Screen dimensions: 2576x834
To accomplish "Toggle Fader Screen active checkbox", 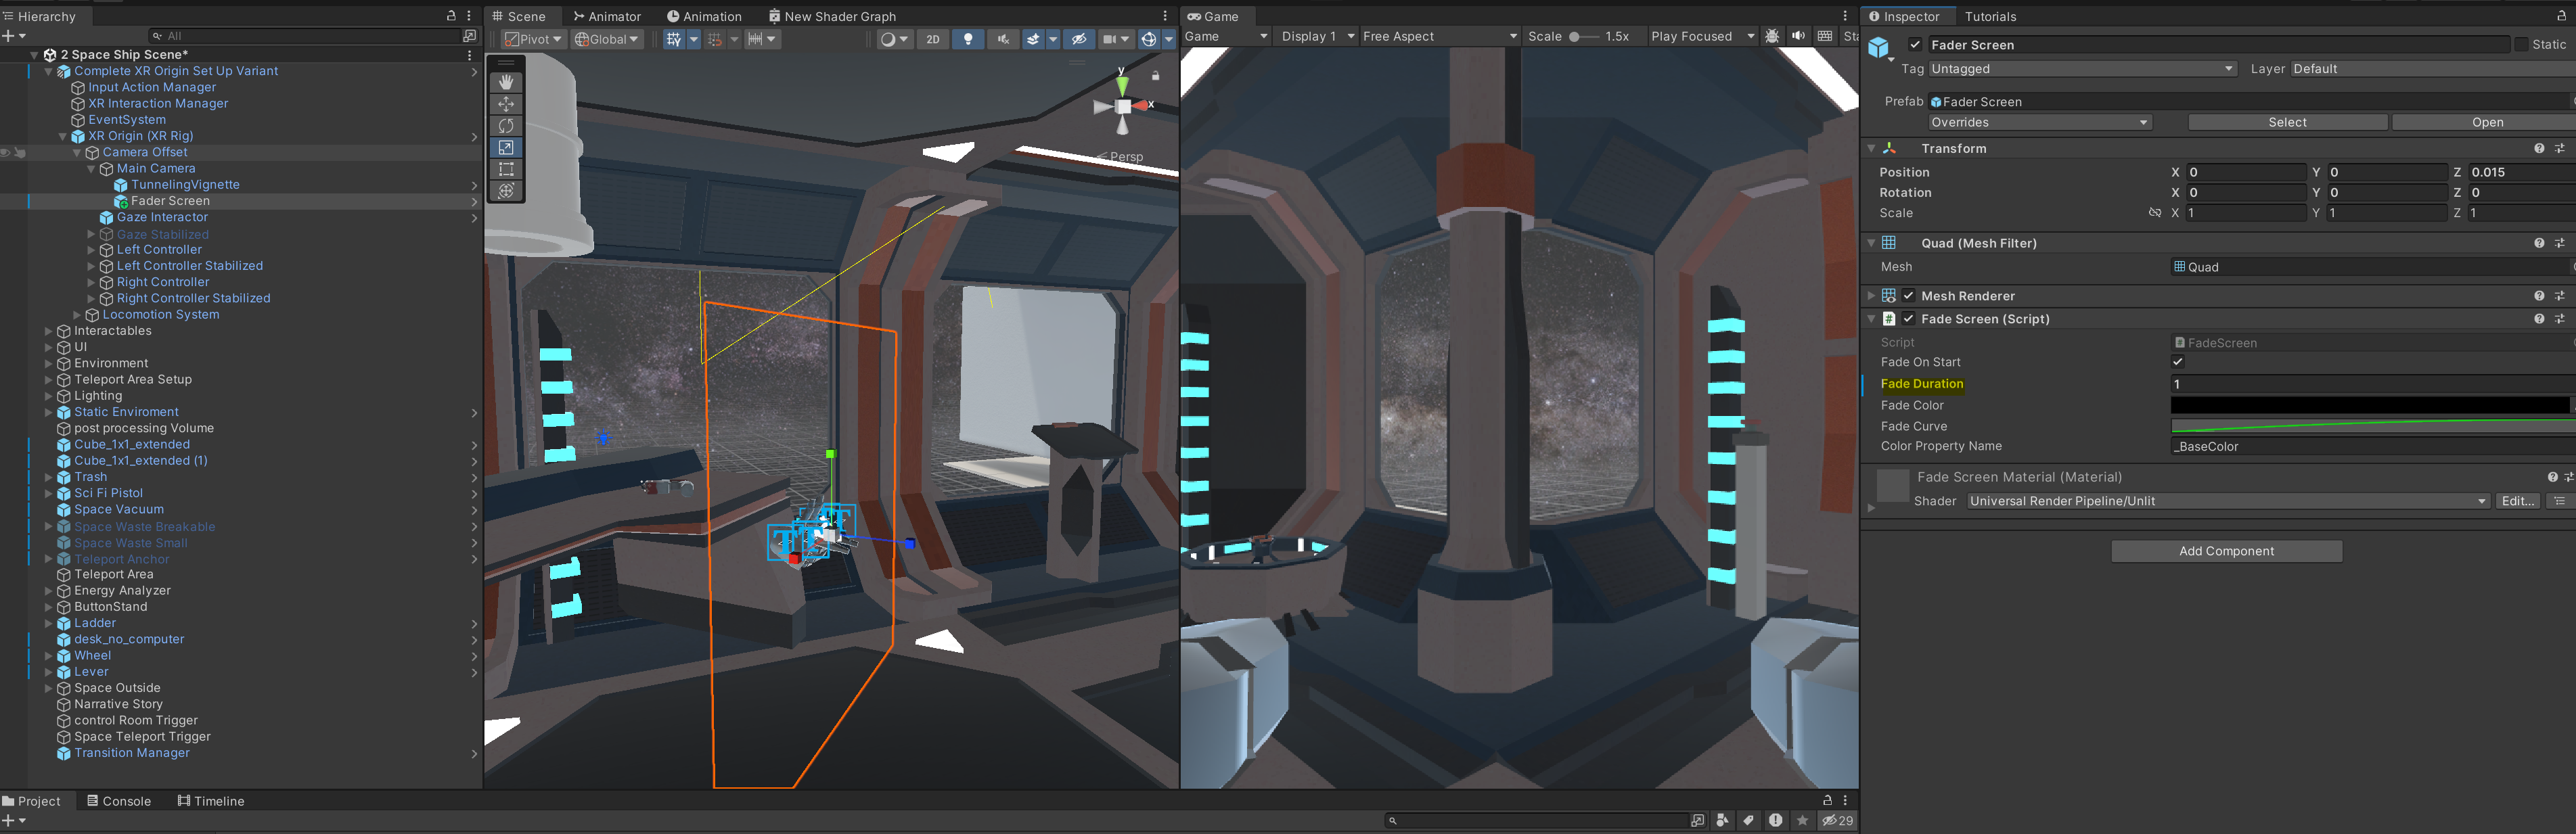I will coord(1914,45).
